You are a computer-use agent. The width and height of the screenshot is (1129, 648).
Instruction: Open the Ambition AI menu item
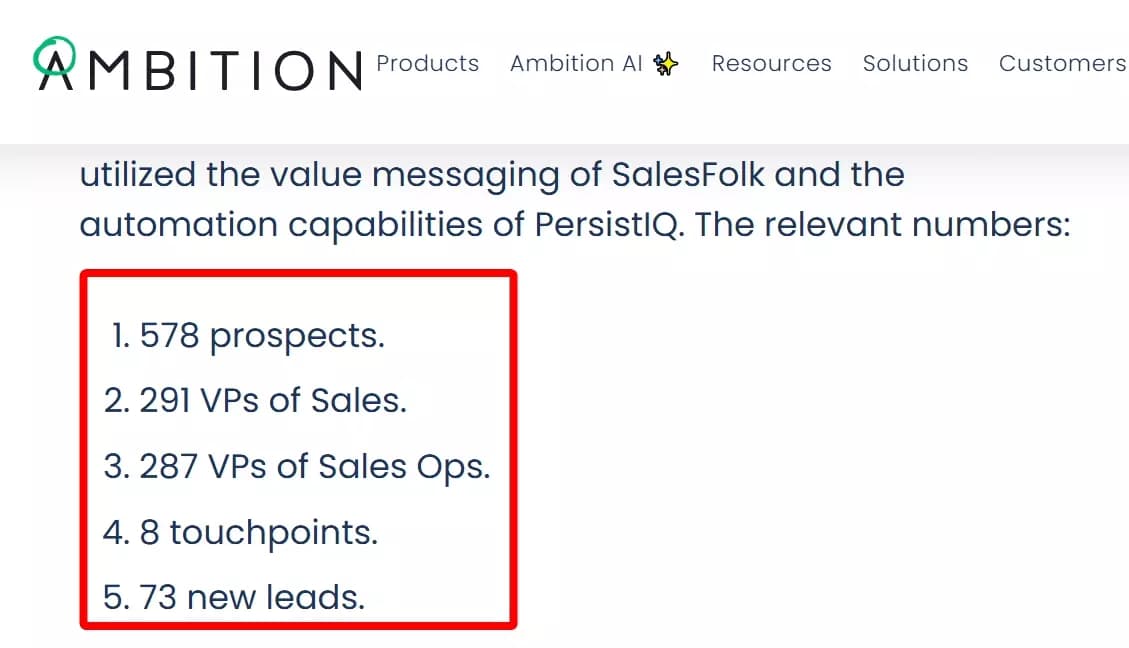(x=575, y=63)
